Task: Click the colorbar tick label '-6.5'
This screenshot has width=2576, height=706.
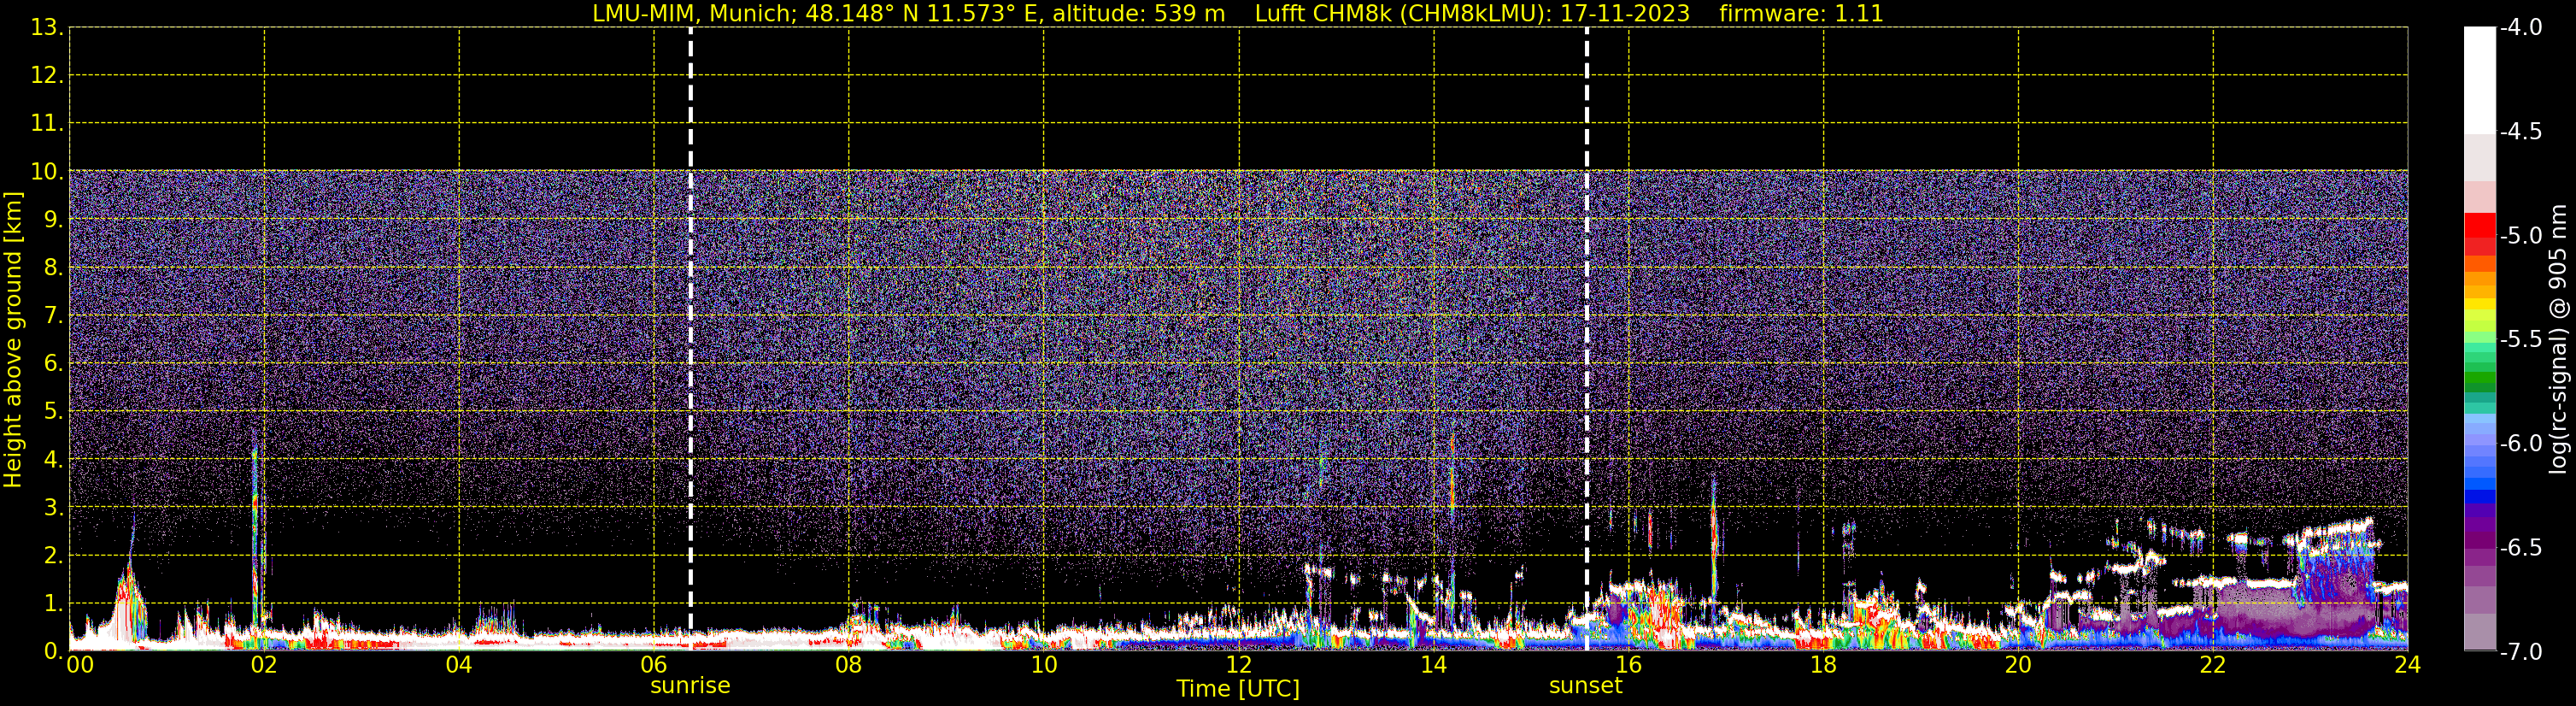Action: pyautogui.click(x=2521, y=547)
